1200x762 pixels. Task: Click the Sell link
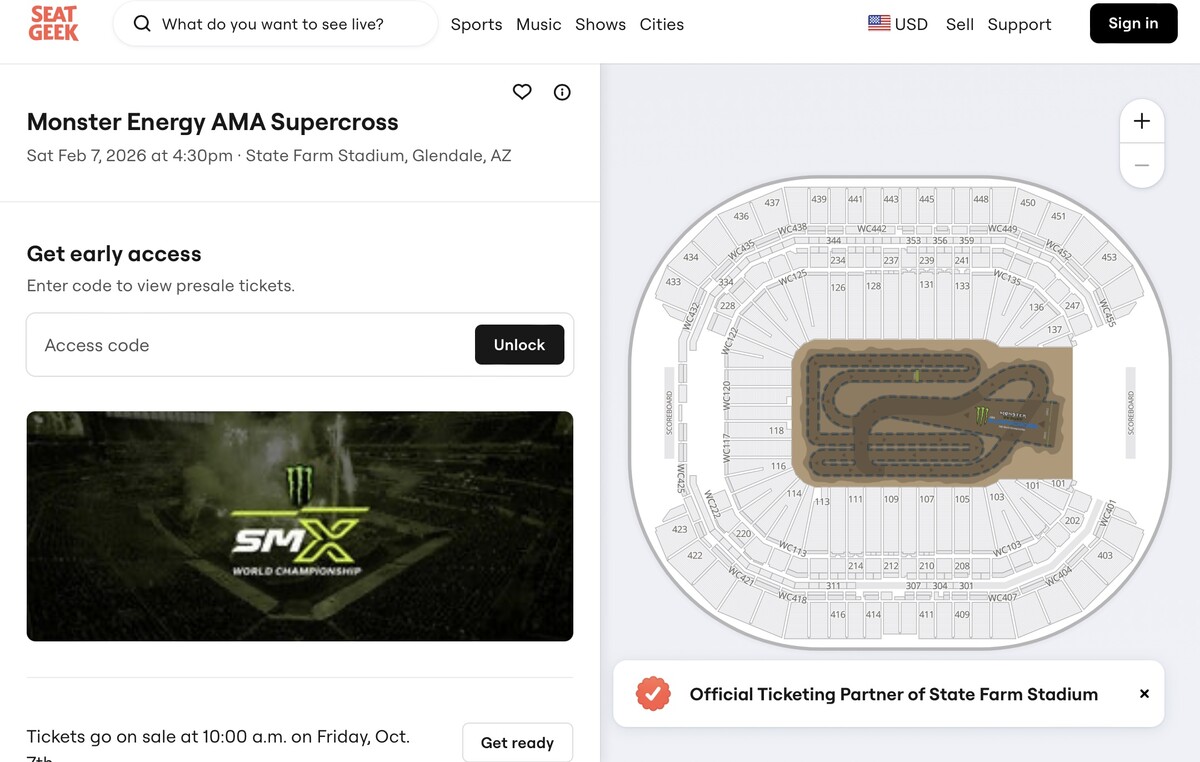click(x=959, y=24)
